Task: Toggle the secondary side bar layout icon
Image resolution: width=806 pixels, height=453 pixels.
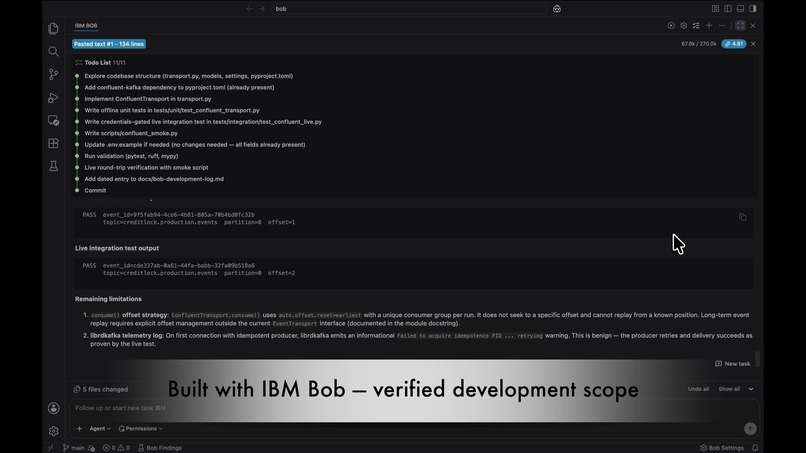Action: coord(753,9)
